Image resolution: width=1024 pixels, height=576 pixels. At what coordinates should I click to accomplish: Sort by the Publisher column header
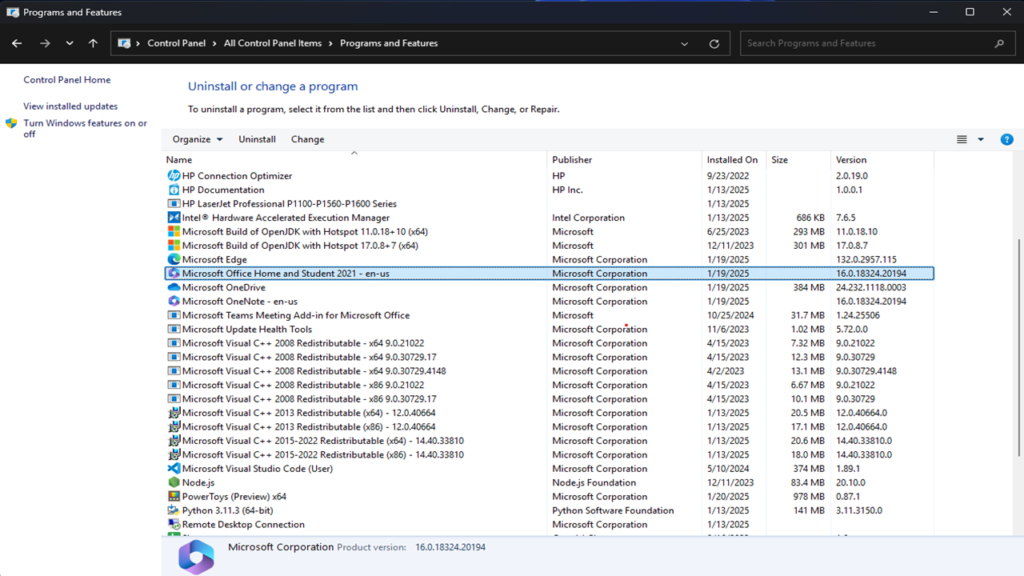click(624, 159)
